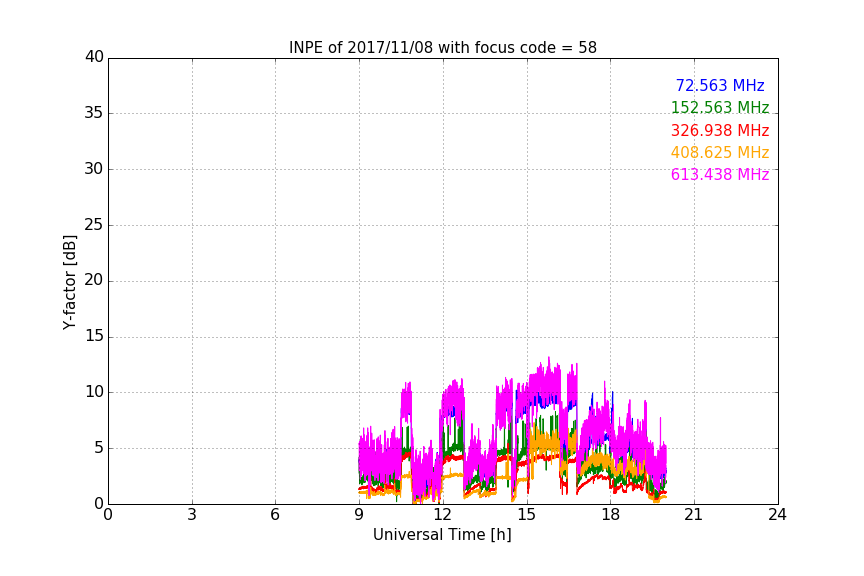Select the orange 408.625 MHz legend label

click(720, 152)
